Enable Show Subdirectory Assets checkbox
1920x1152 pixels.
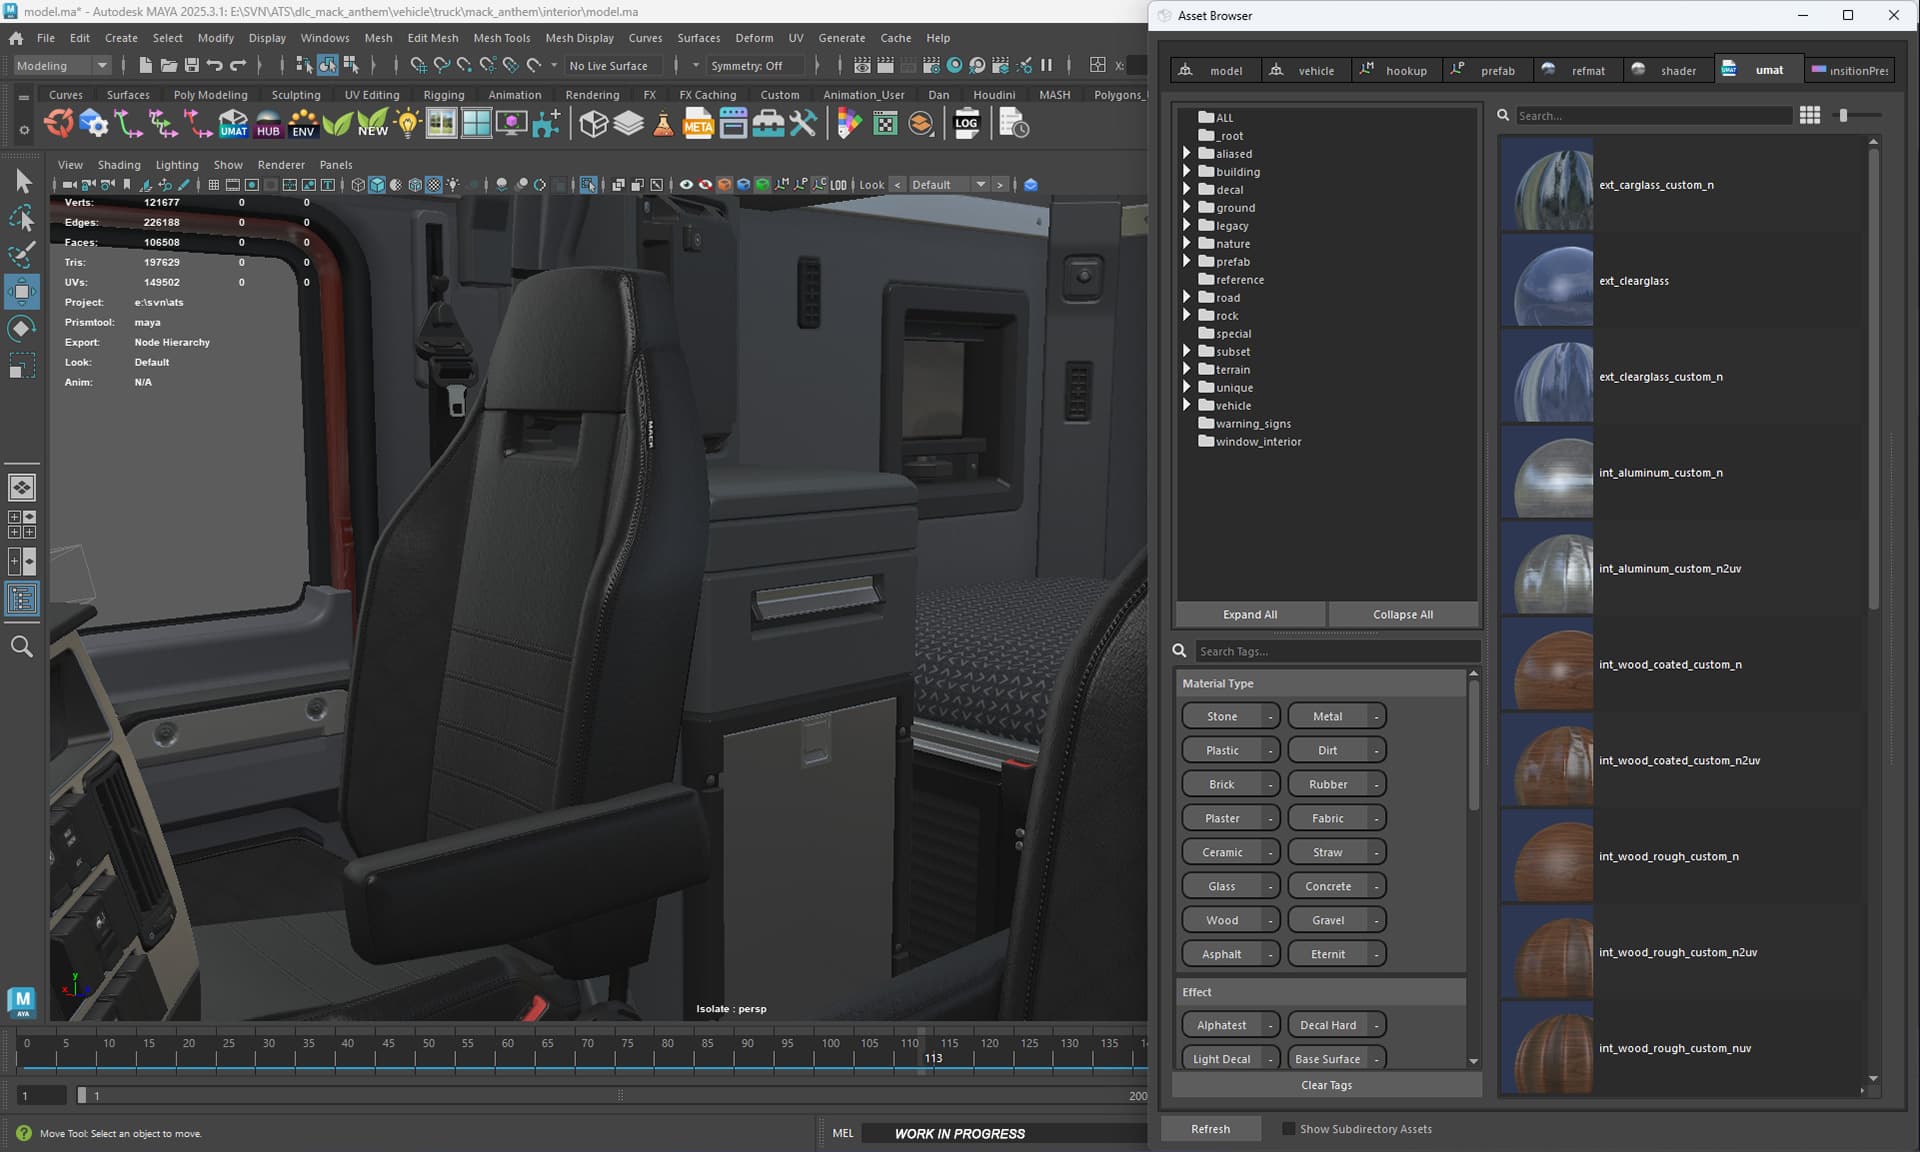[x=1289, y=1129]
